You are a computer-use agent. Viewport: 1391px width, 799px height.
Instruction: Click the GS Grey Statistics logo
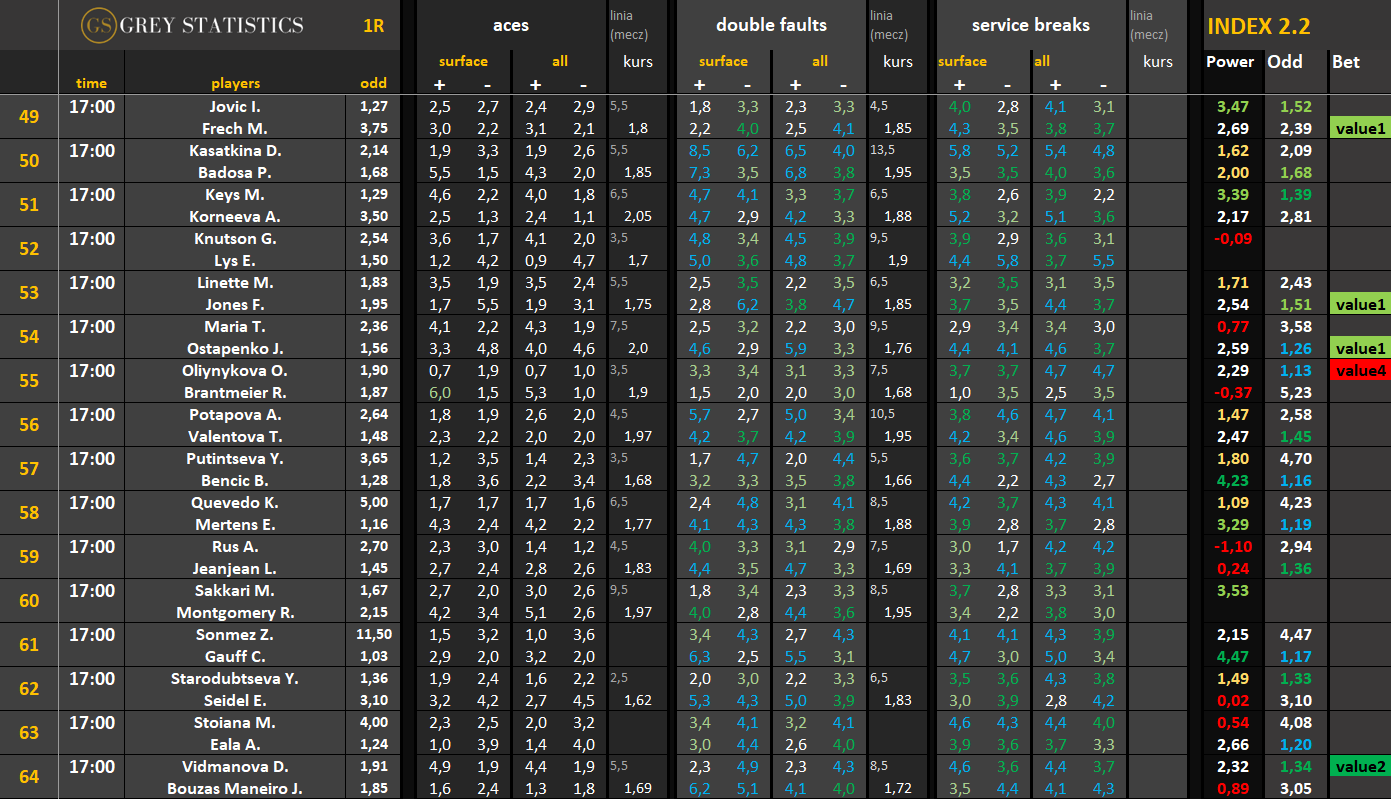191,25
